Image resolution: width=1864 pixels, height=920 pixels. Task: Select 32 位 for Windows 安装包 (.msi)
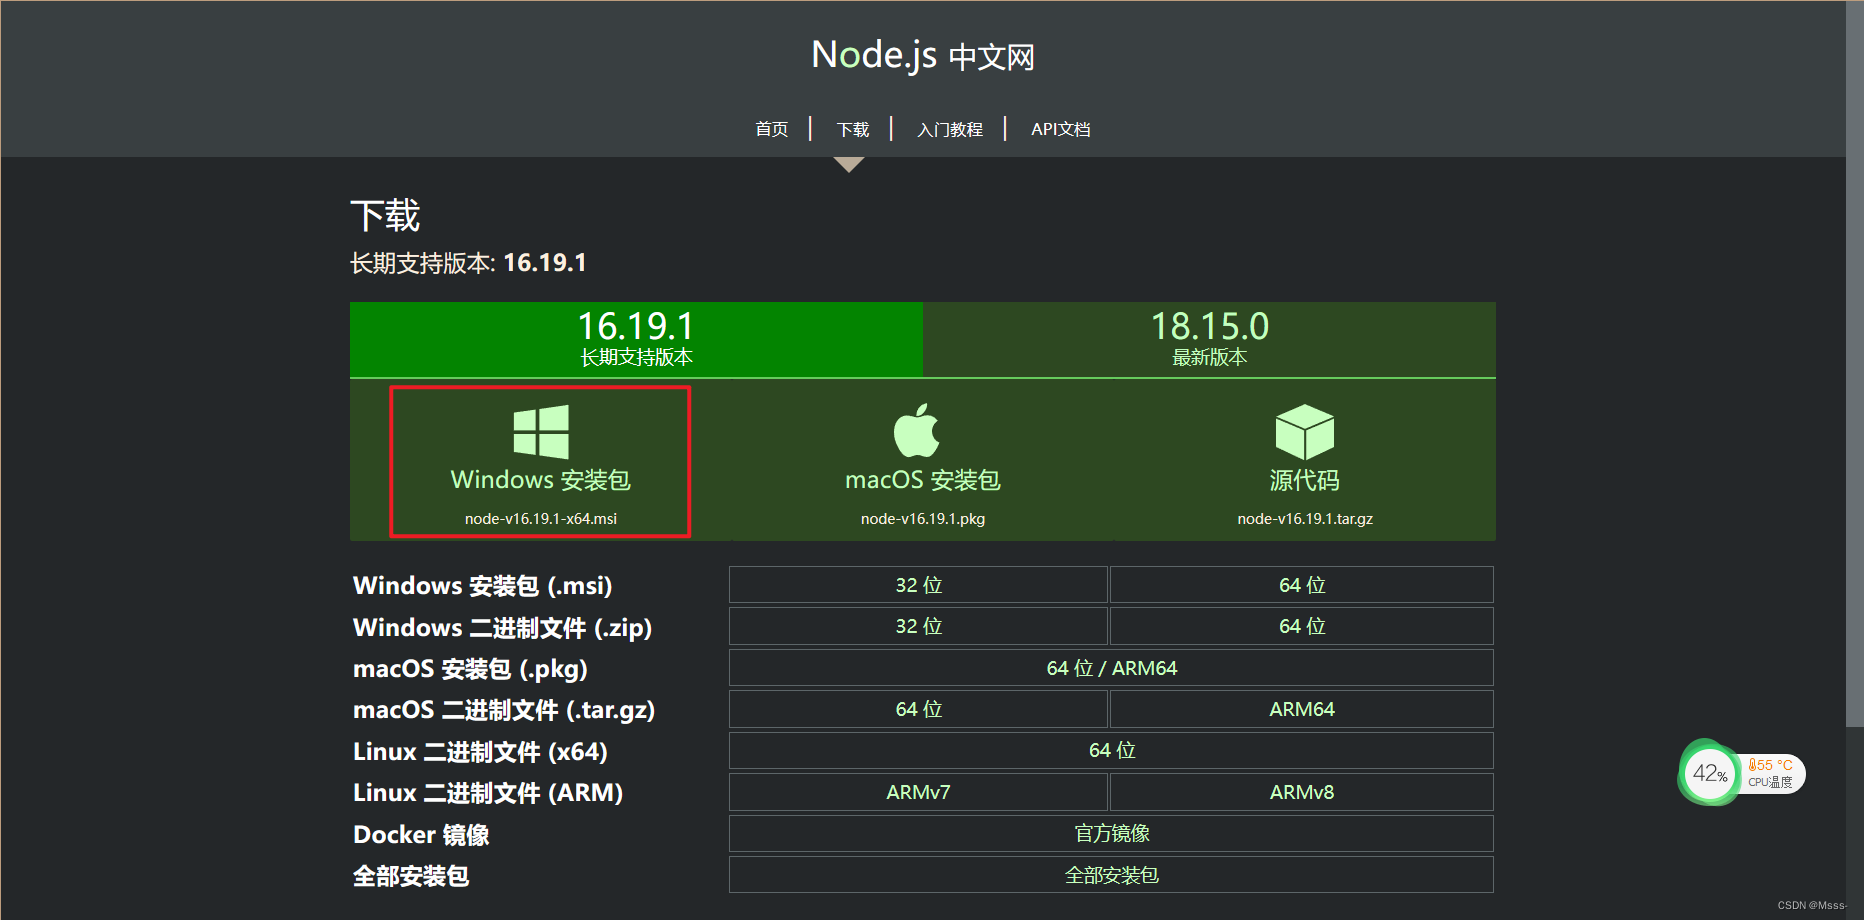pyautogui.click(x=918, y=585)
